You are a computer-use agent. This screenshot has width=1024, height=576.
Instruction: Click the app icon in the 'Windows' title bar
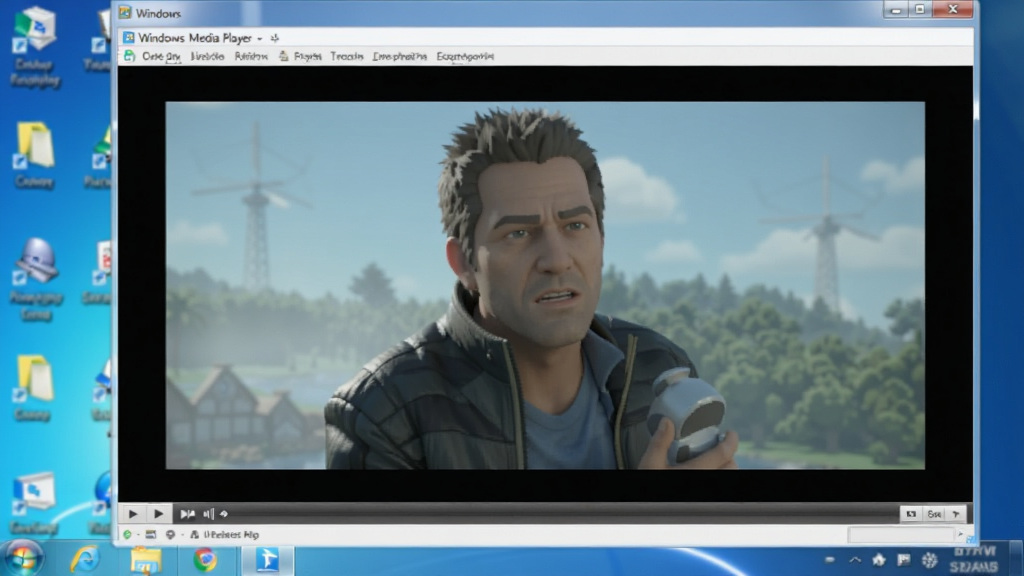[125, 12]
